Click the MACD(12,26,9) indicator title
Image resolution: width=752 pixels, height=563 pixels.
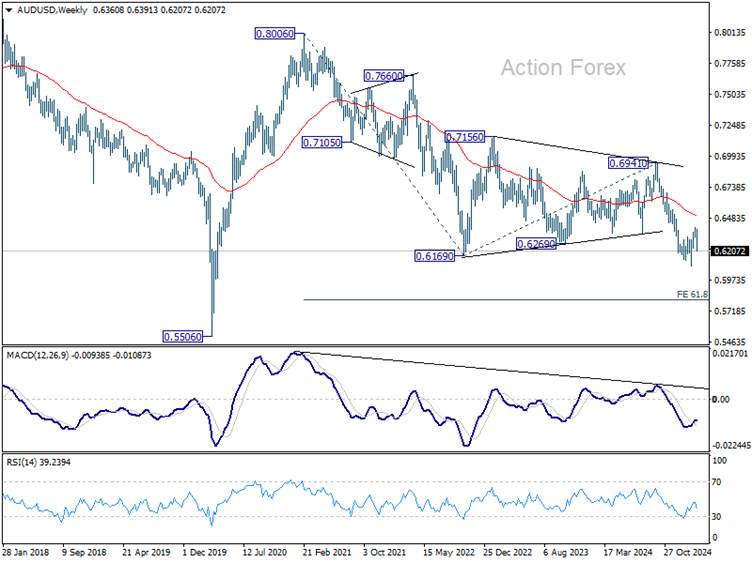[37, 355]
